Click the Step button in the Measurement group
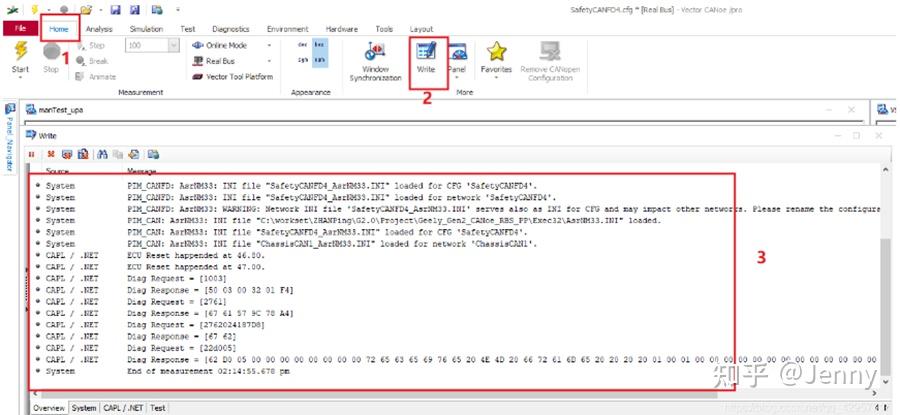The image size is (900, 415). click(90, 45)
